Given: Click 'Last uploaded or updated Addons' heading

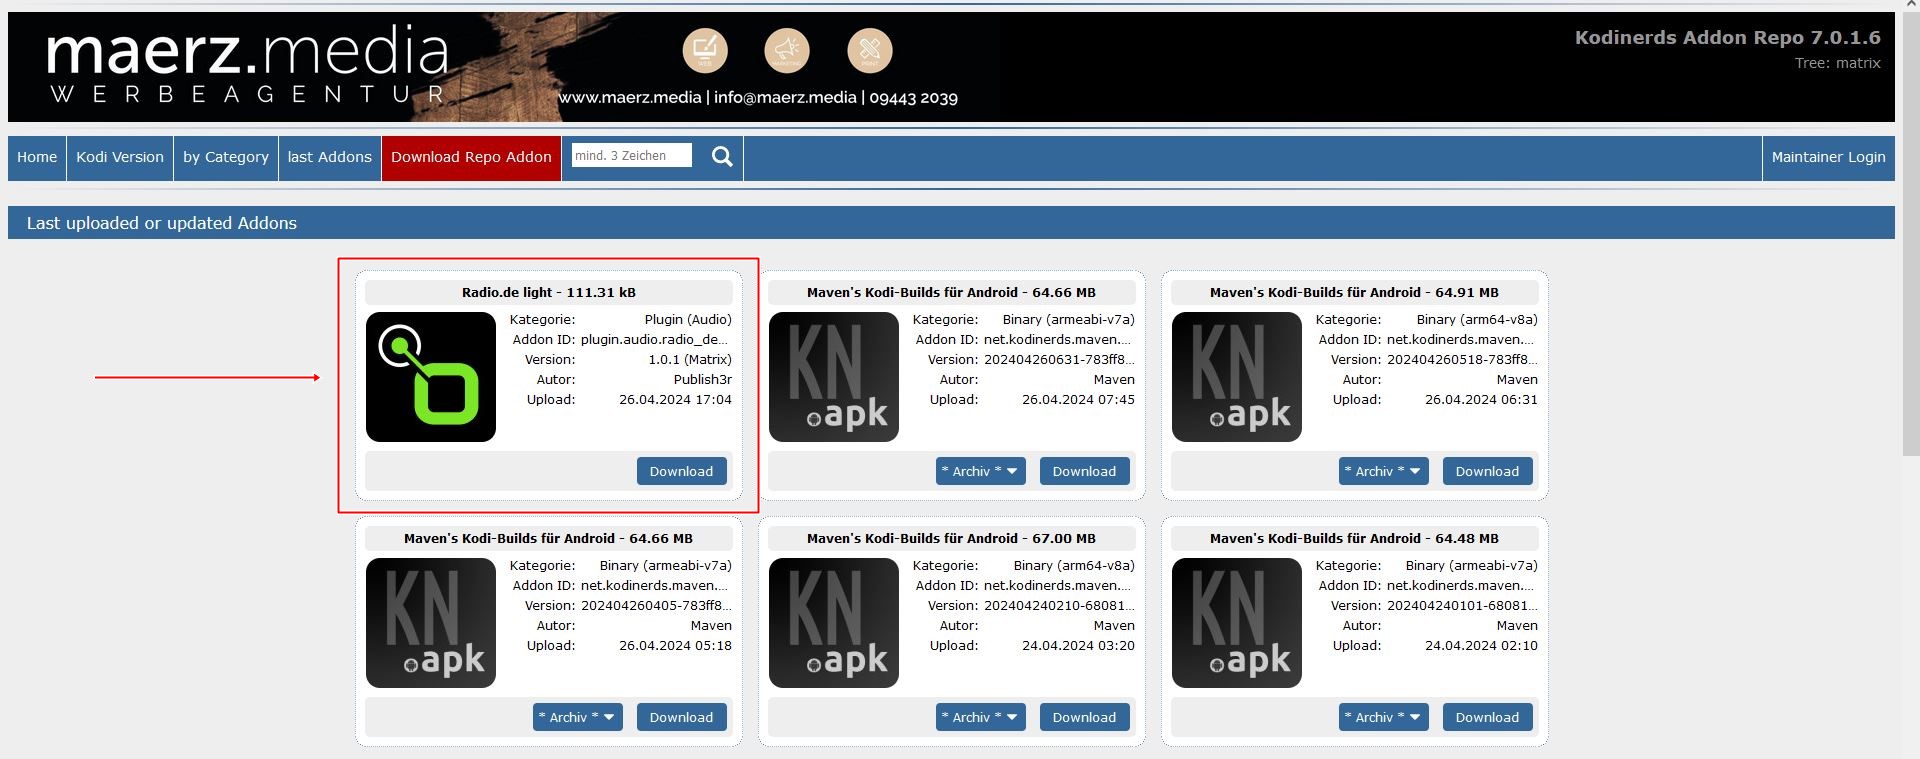Looking at the screenshot, I should [x=162, y=223].
